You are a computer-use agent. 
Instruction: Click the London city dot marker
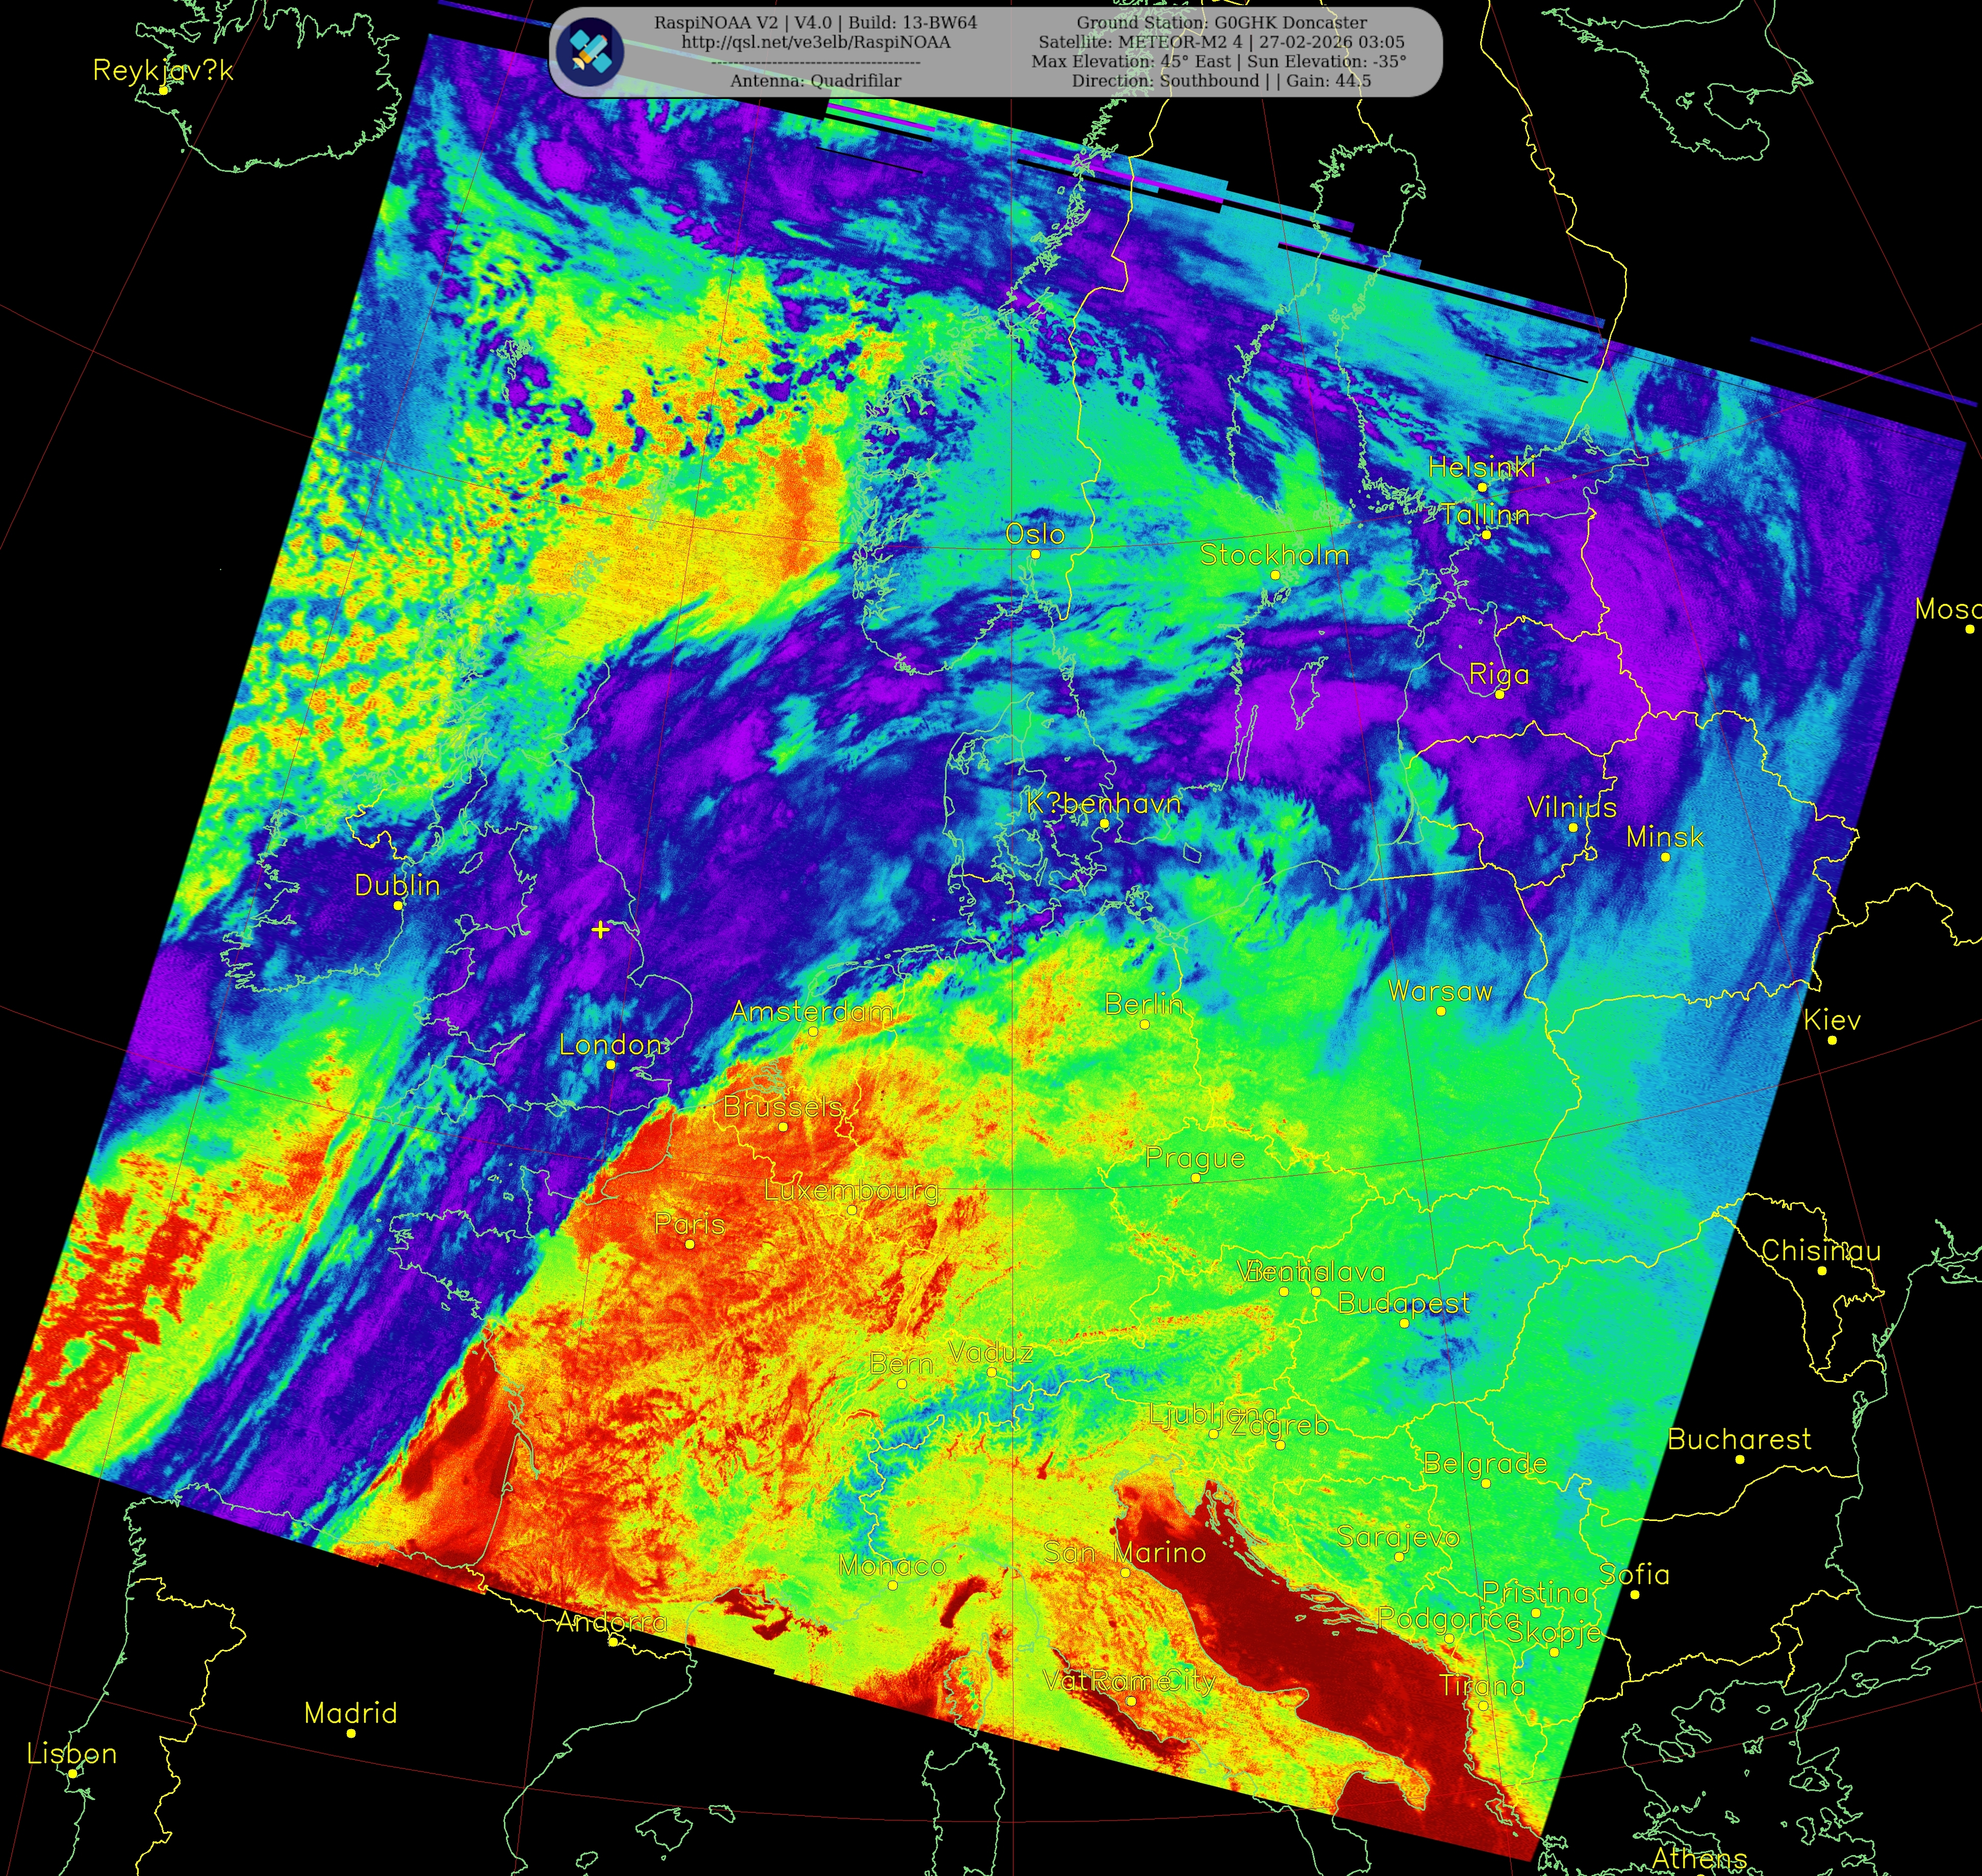611,1065
